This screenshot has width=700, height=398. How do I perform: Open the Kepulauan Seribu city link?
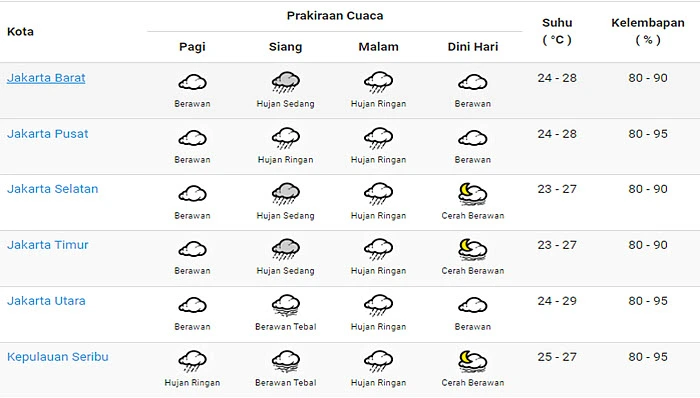tap(58, 357)
